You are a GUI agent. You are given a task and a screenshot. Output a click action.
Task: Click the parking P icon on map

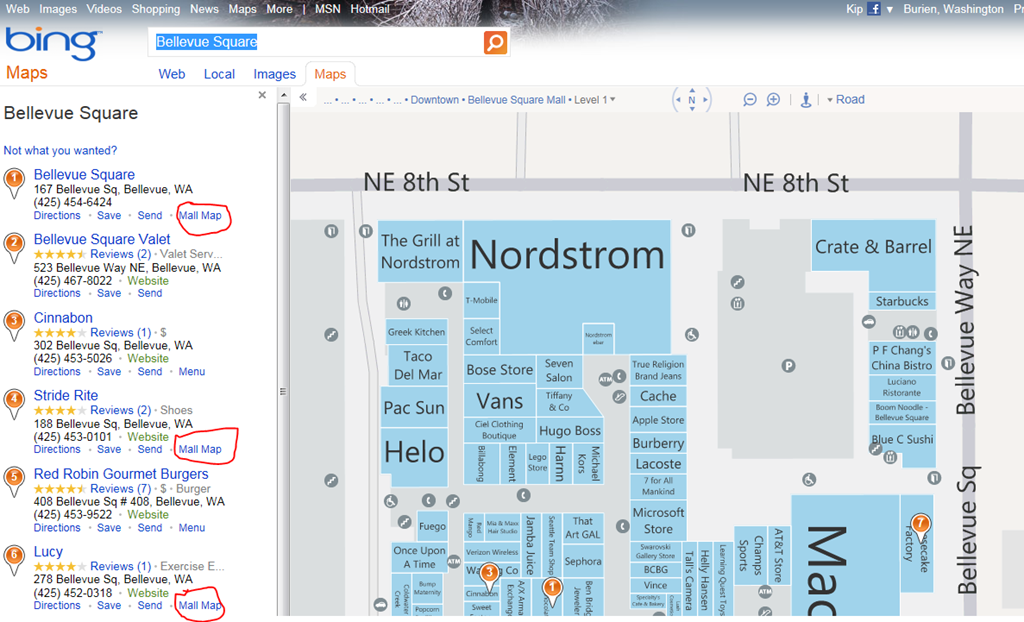[x=788, y=366]
